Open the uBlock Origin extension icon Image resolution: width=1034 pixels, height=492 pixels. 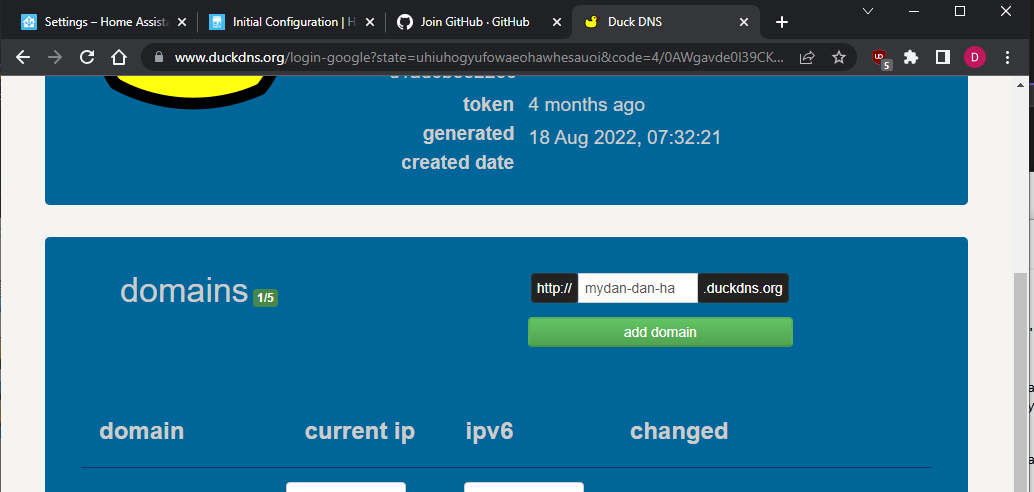click(x=881, y=59)
